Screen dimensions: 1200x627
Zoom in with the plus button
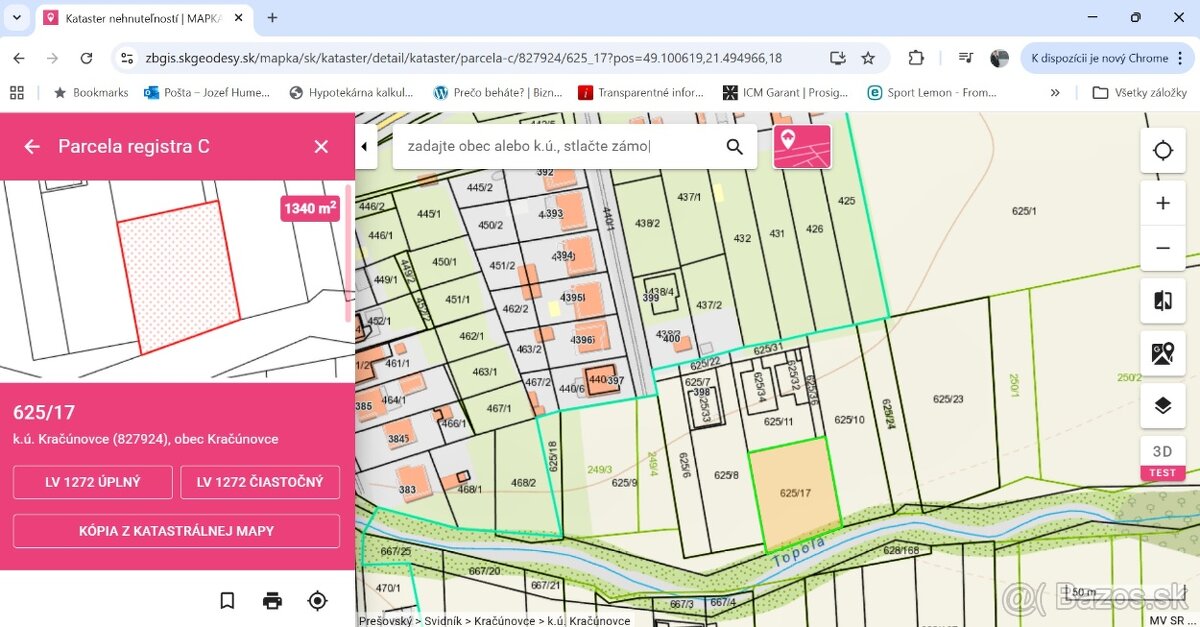1162,203
